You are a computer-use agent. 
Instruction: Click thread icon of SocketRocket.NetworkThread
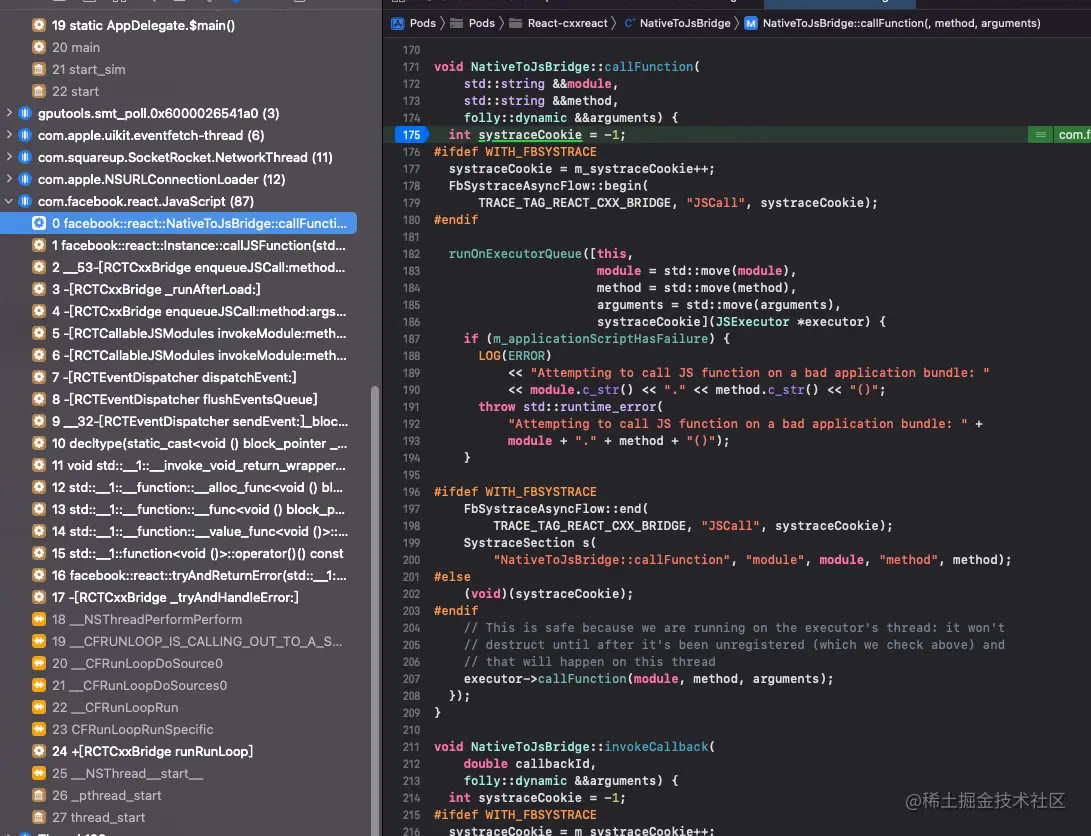tap(25, 157)
